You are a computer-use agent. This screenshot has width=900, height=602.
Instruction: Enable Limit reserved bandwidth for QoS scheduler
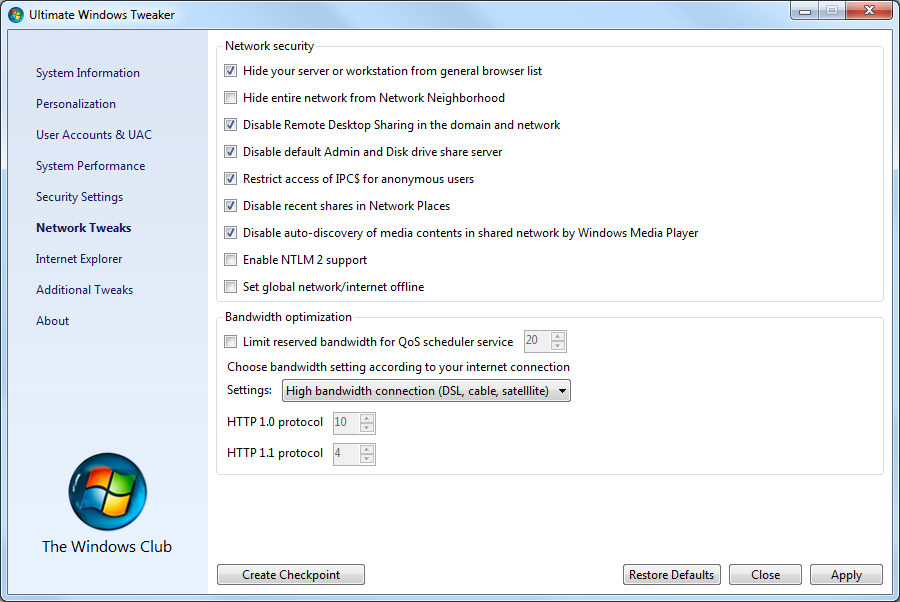230,341
